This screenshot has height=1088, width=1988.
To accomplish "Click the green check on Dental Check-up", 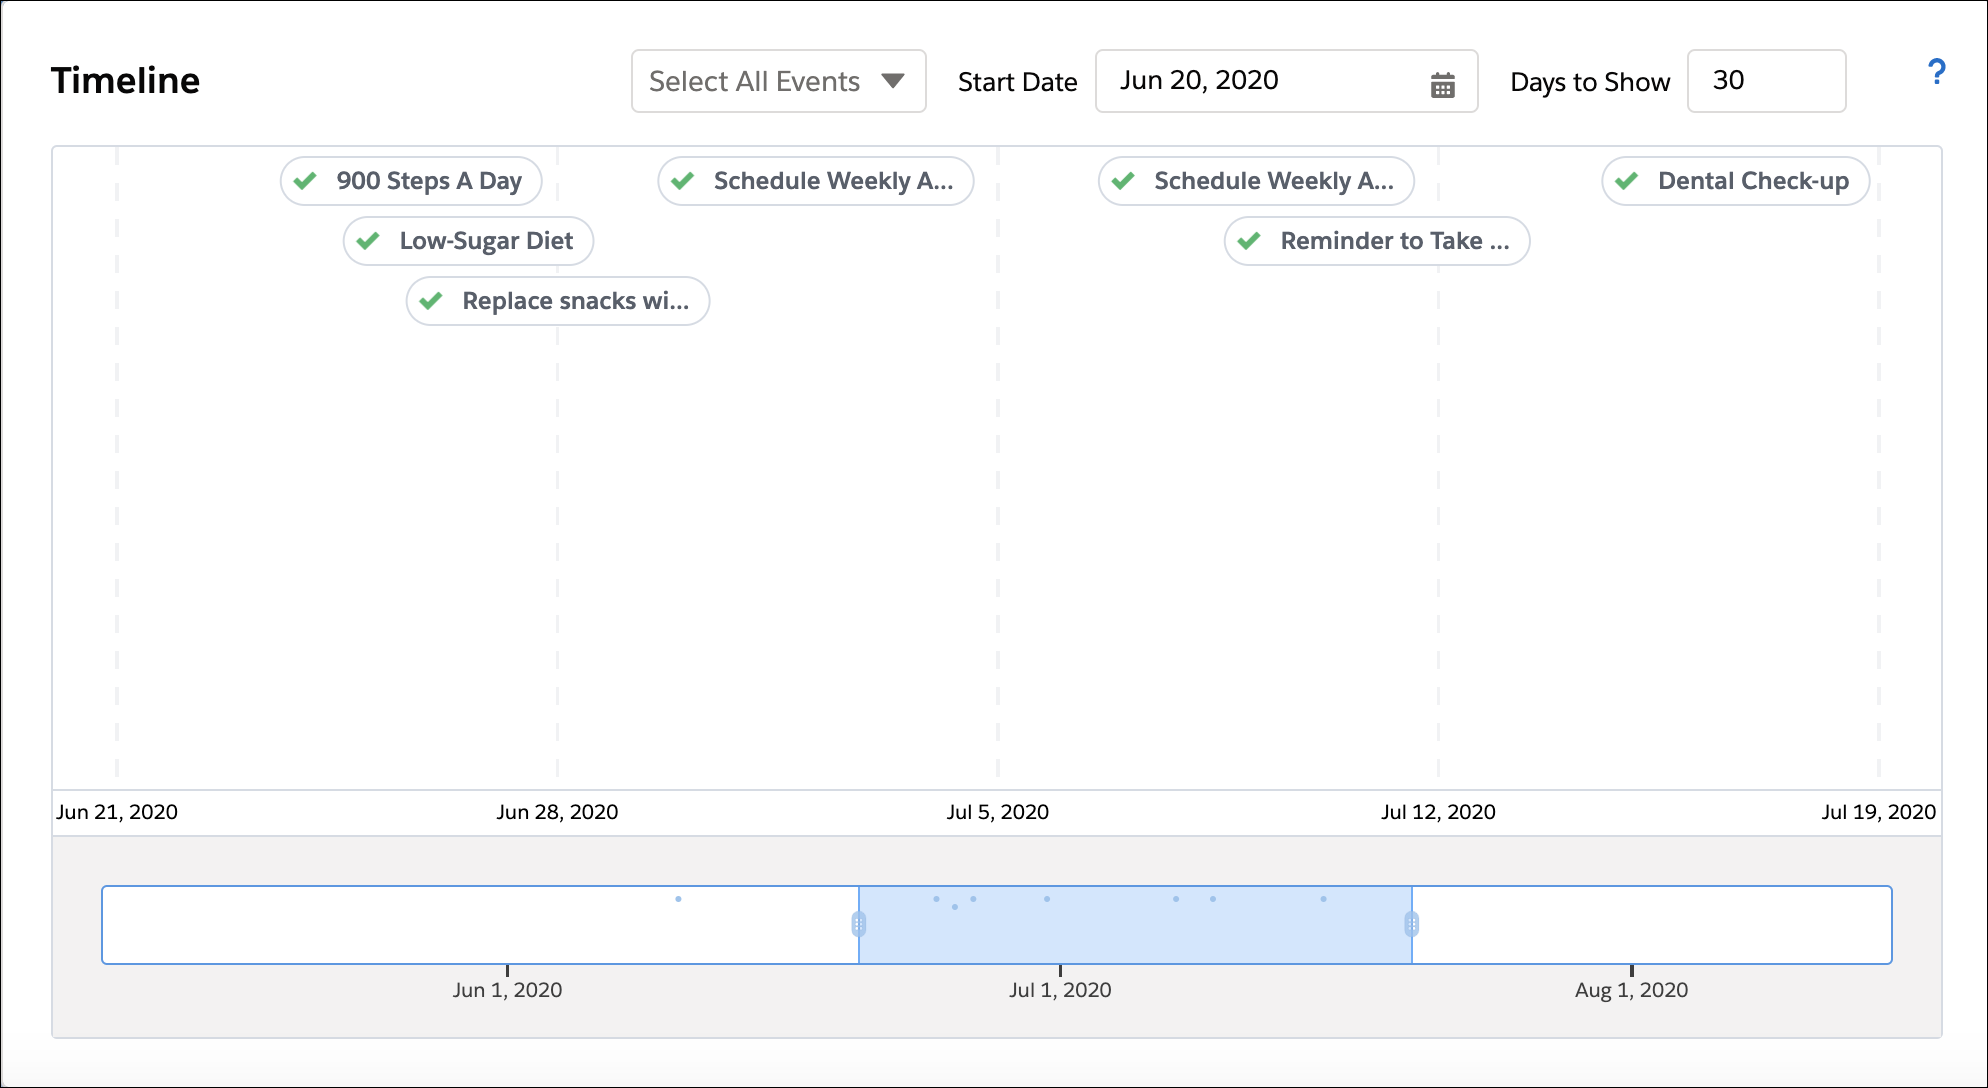I will coord(1627,181).
